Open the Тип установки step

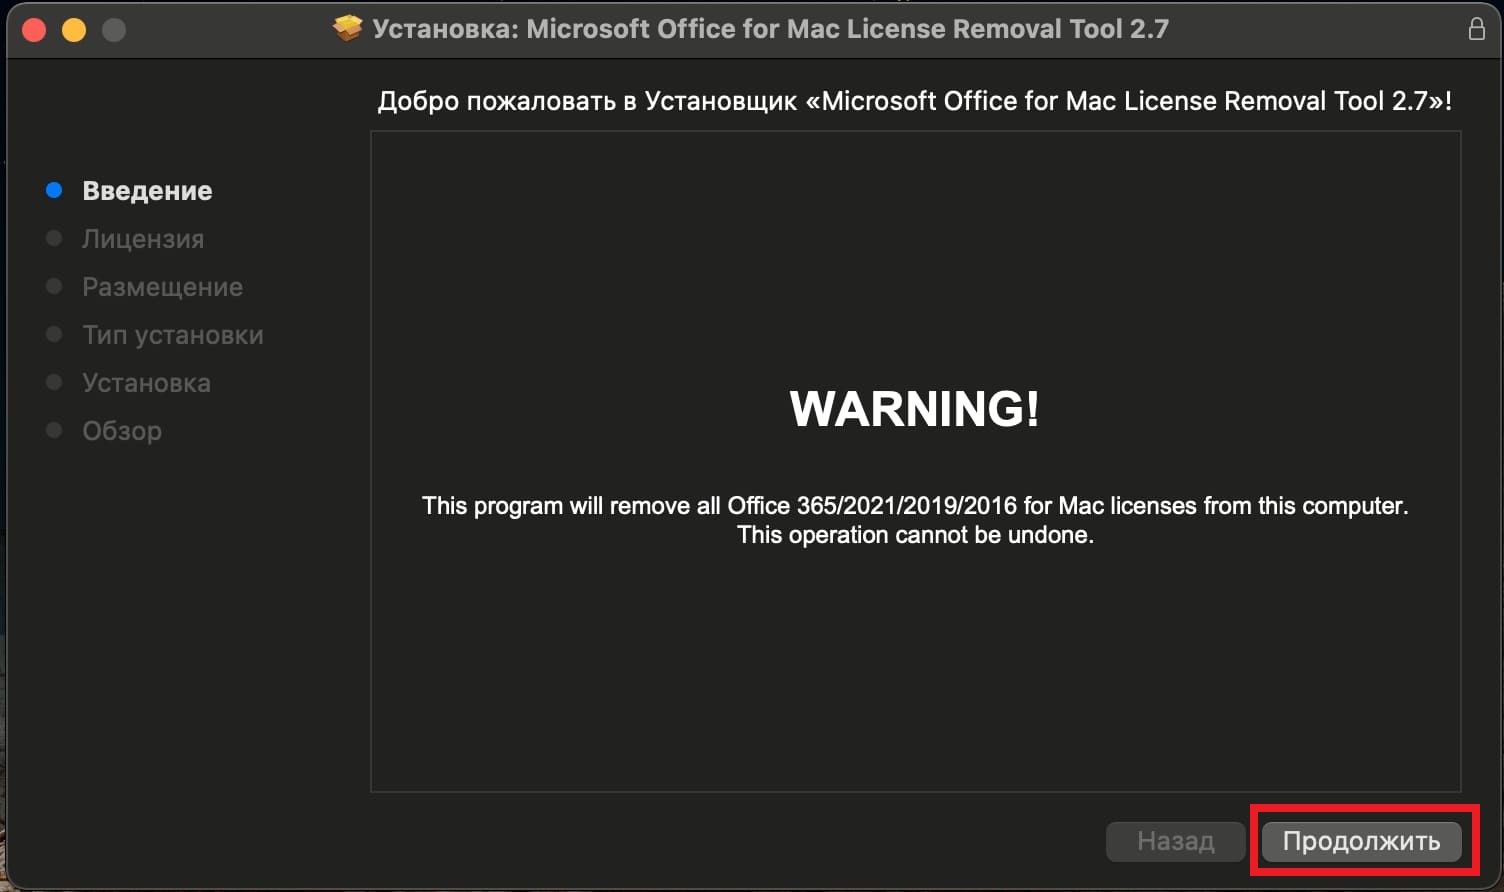(173, 335)
